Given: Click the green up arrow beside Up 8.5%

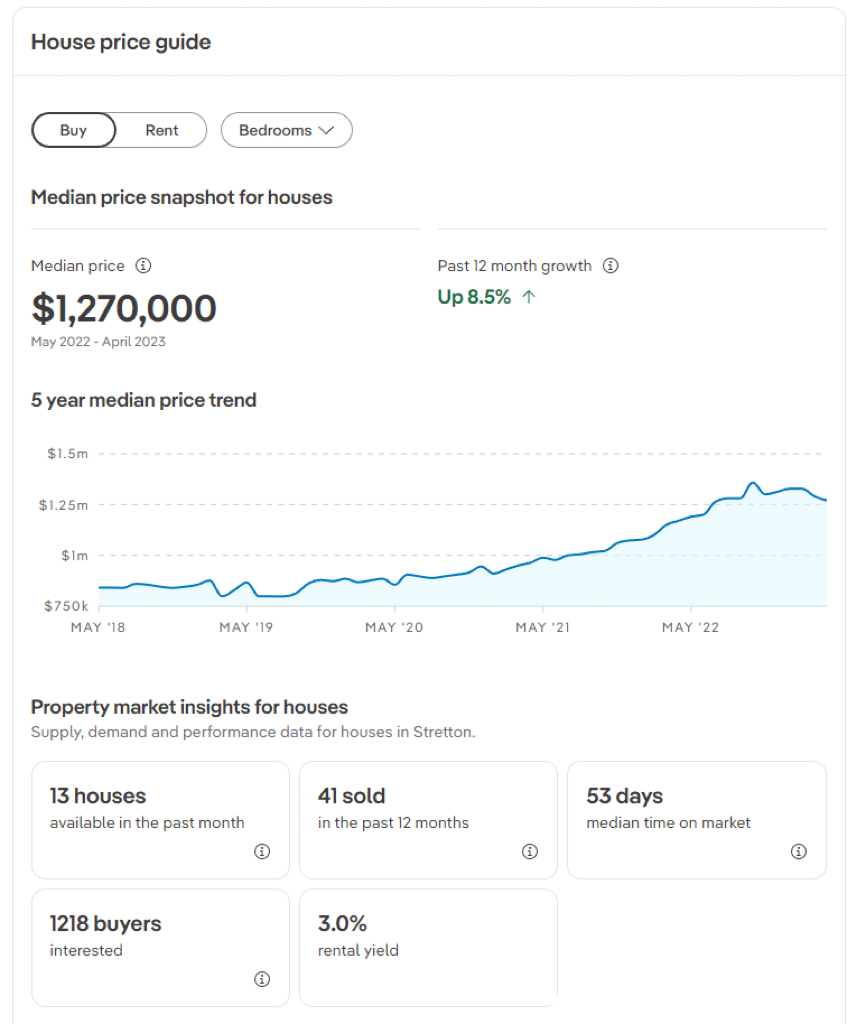Looking at the screenshot, I should click(529, 297).
